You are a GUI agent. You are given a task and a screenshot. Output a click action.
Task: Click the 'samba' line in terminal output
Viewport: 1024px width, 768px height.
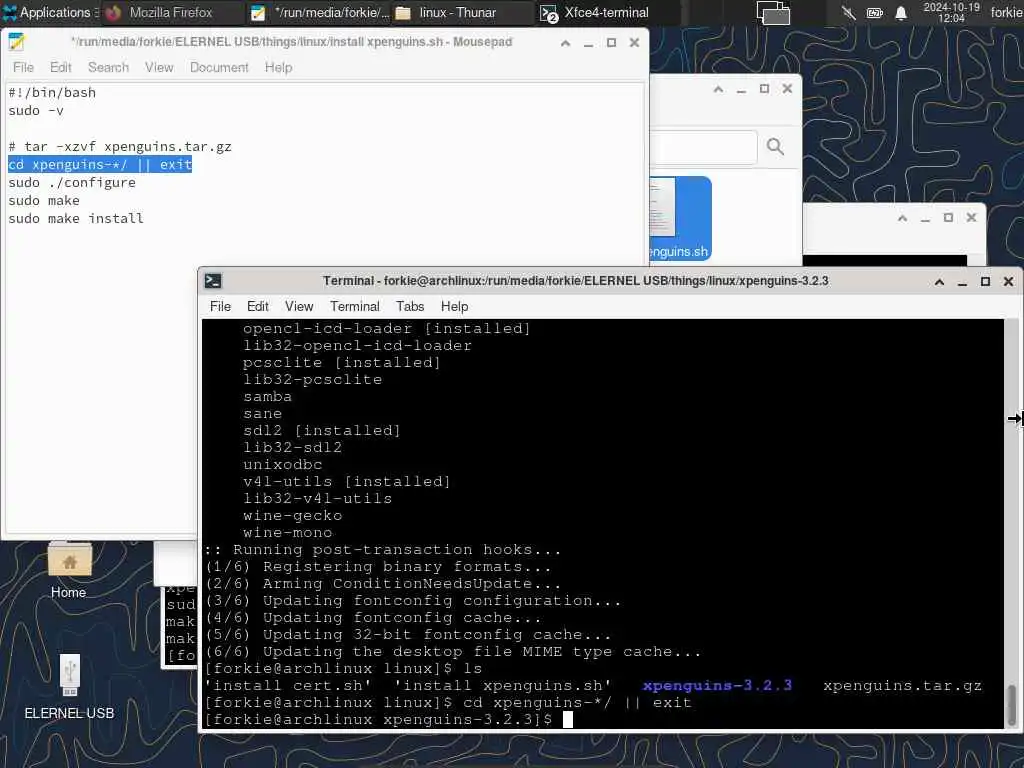point(268,397)
